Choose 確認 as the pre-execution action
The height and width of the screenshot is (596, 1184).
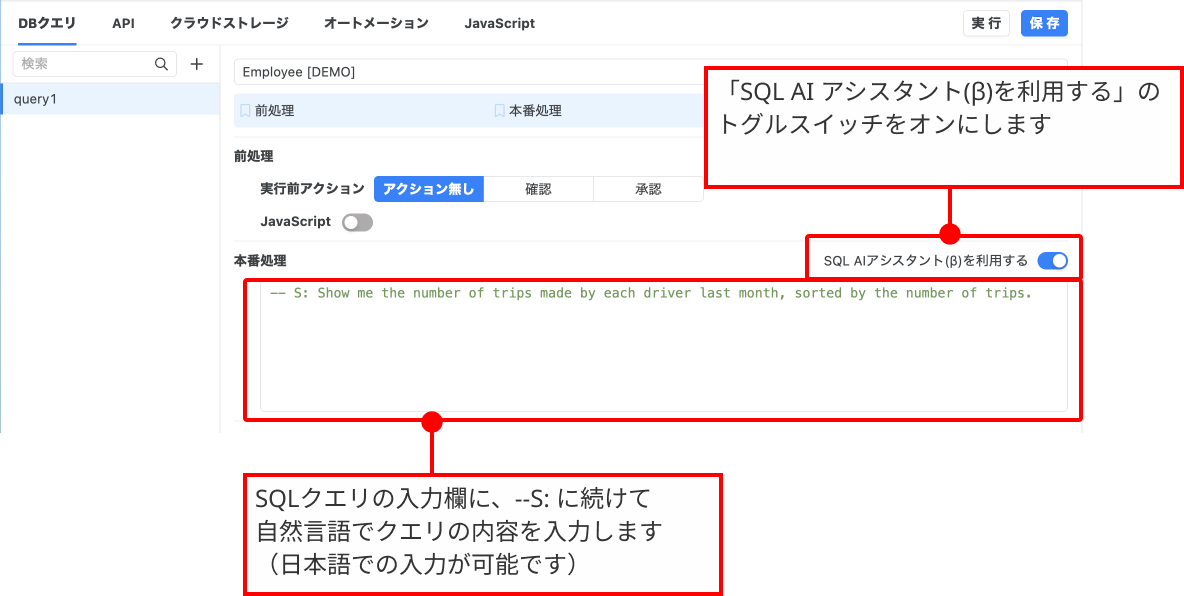pyautogui.click(x=538, y=189)
